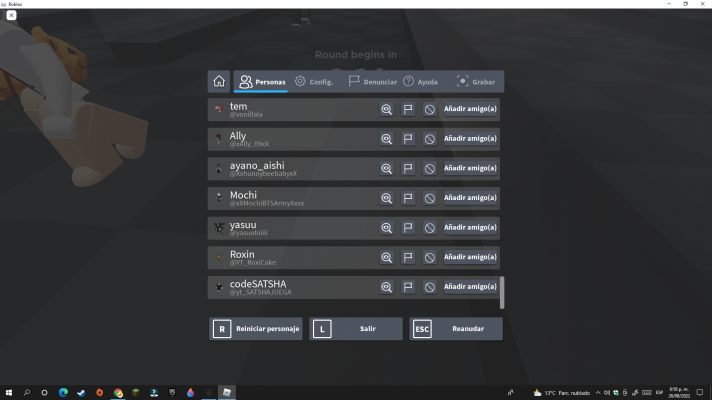Image resolution: width=712 pixels, height=400 pixels.
Task: Select tem's avatar thumbnail
Action: (x=219, y=109)
